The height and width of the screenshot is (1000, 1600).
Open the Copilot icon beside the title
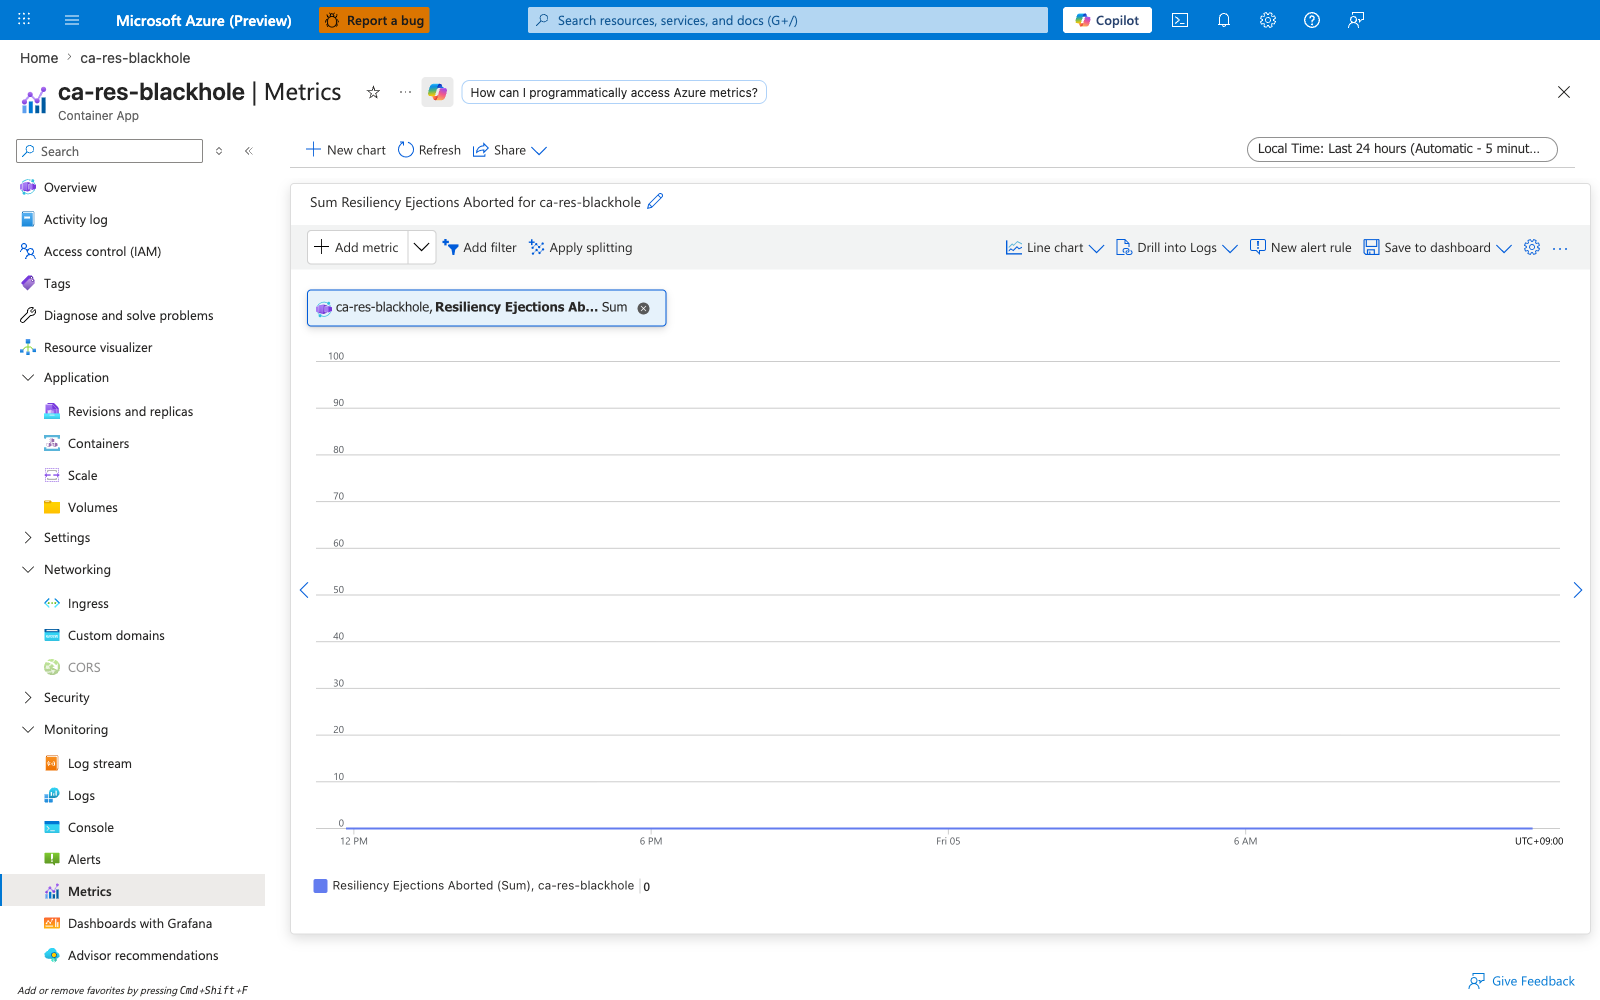pos(437,92)
